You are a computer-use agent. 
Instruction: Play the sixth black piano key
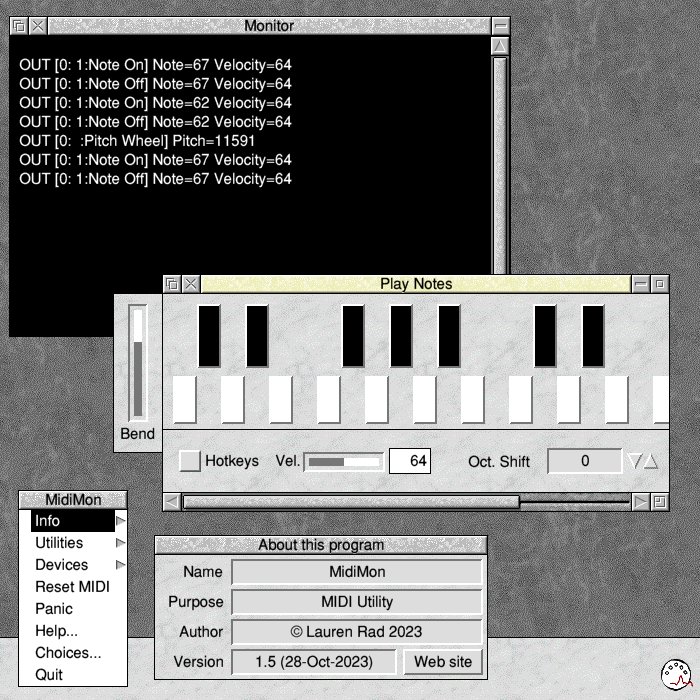pos(546,336)
